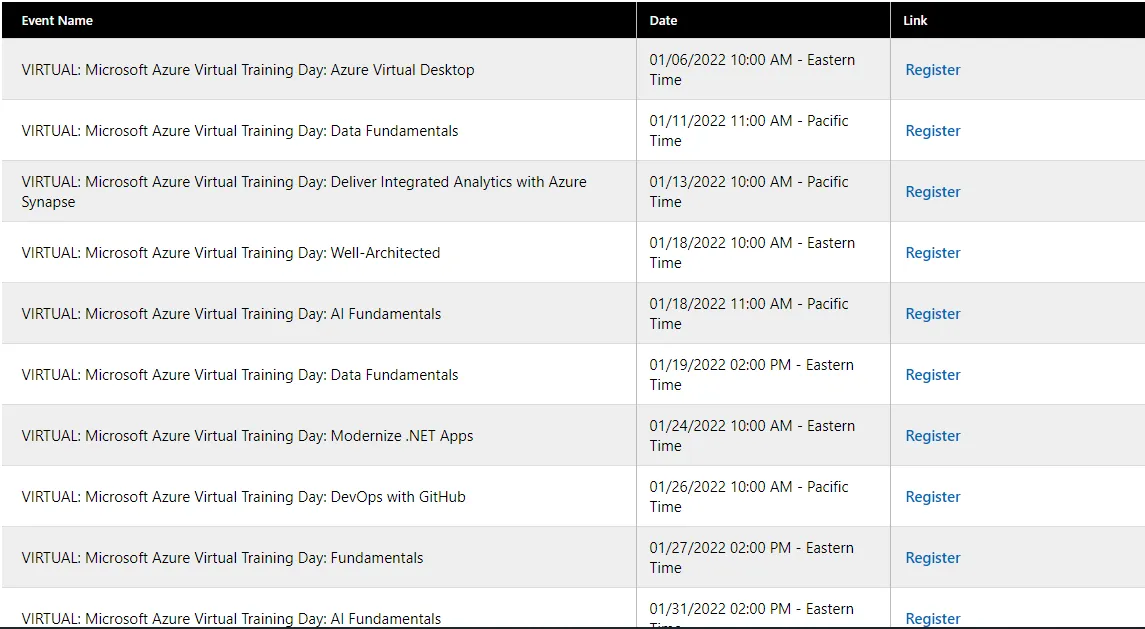Click the Event Name column header
Image resolution: width=1145 pixels, height=629 pixels.
point(57,20)
